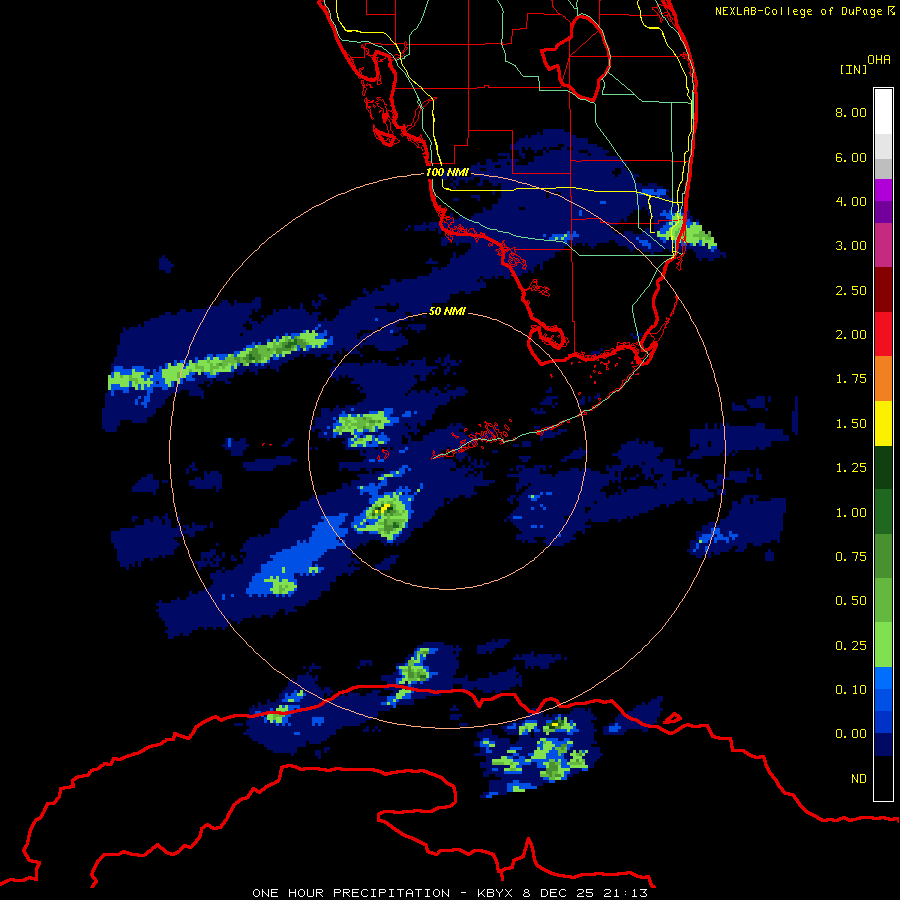Click the ND legend label

[859, 779]
